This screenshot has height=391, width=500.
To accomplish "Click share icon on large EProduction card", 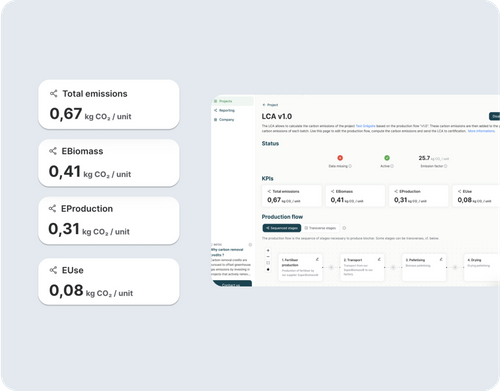I will (52, 209).
